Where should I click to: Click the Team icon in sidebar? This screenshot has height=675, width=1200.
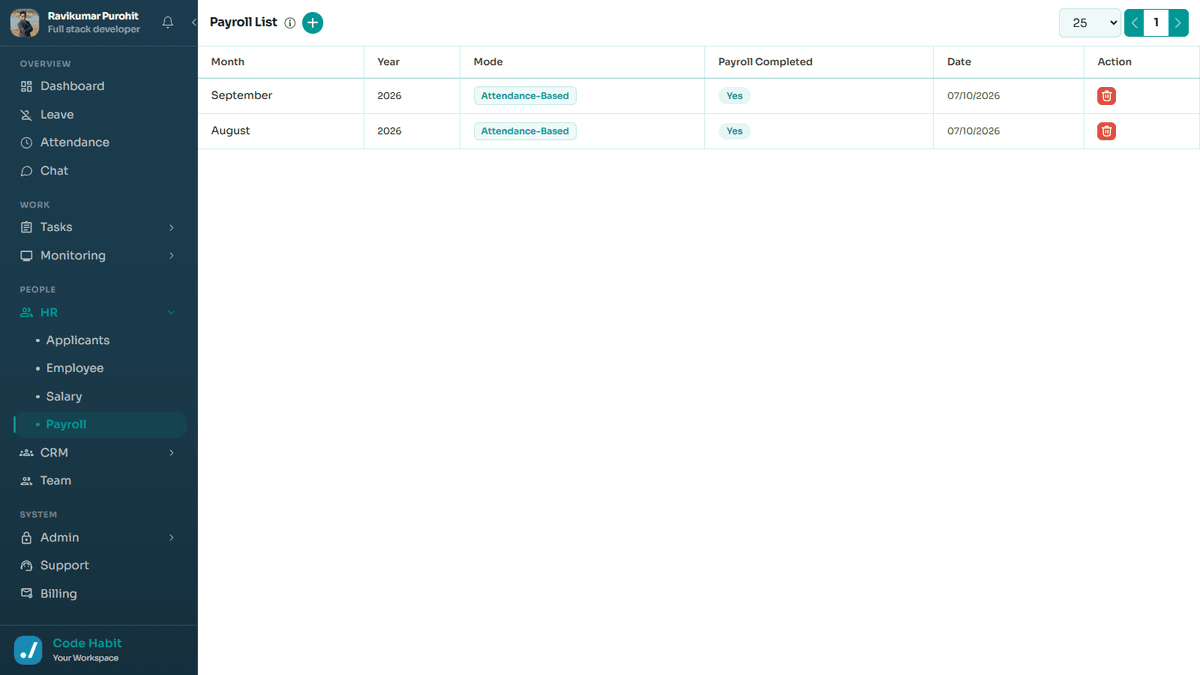27,481
